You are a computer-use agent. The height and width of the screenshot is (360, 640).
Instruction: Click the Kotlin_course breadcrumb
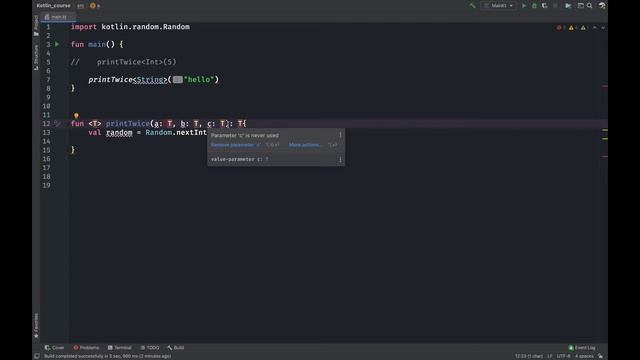point(53,6)
